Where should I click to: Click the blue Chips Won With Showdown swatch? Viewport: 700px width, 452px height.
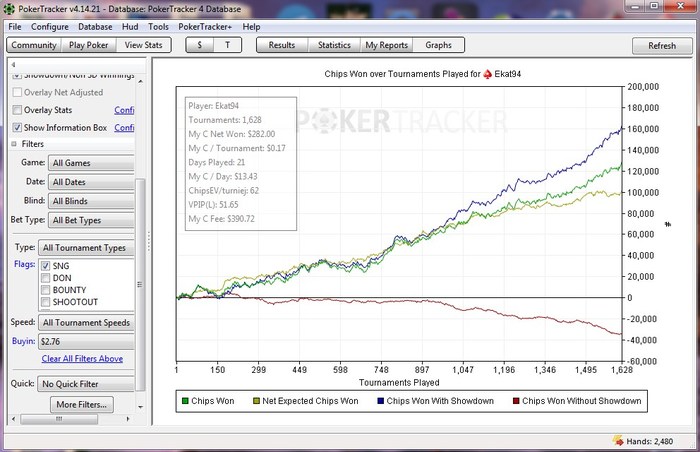point(380,401)
